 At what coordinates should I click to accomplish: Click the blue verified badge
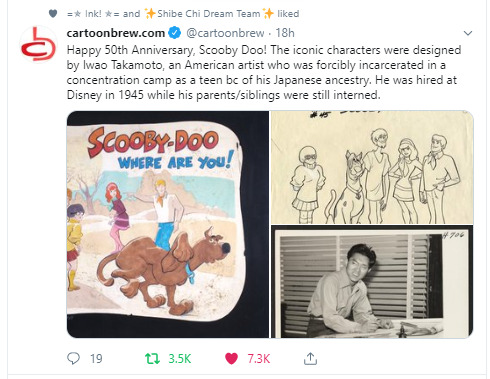tap(174, 33)
